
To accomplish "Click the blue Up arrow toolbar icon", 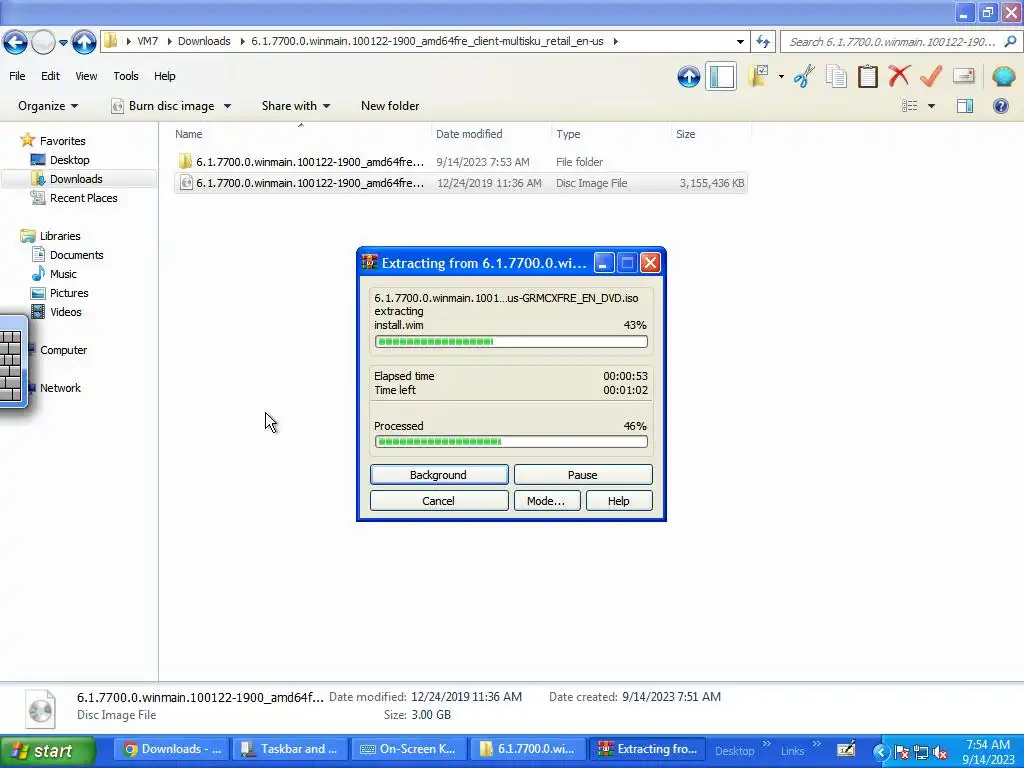I will pos(688,76).
